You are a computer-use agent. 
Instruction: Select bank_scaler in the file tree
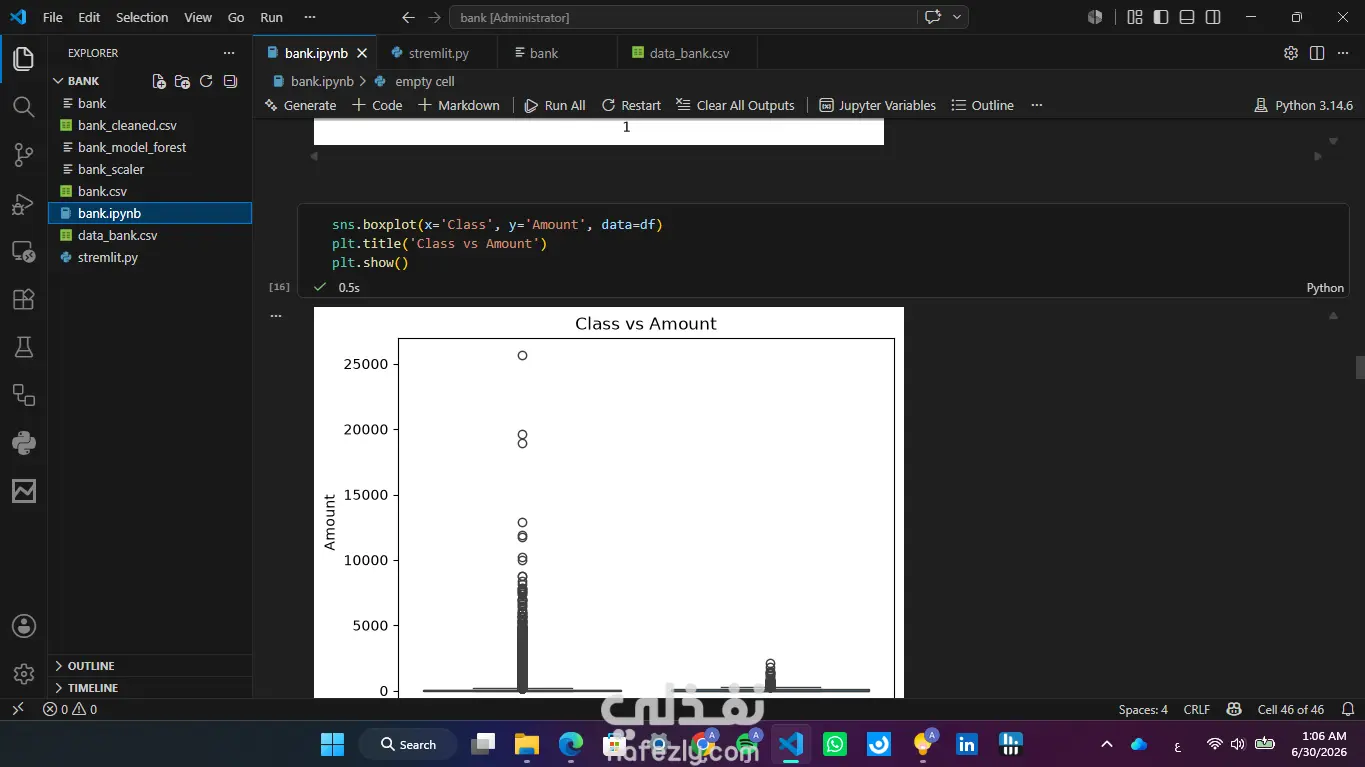pyautogui.click(x=150, y=169)
